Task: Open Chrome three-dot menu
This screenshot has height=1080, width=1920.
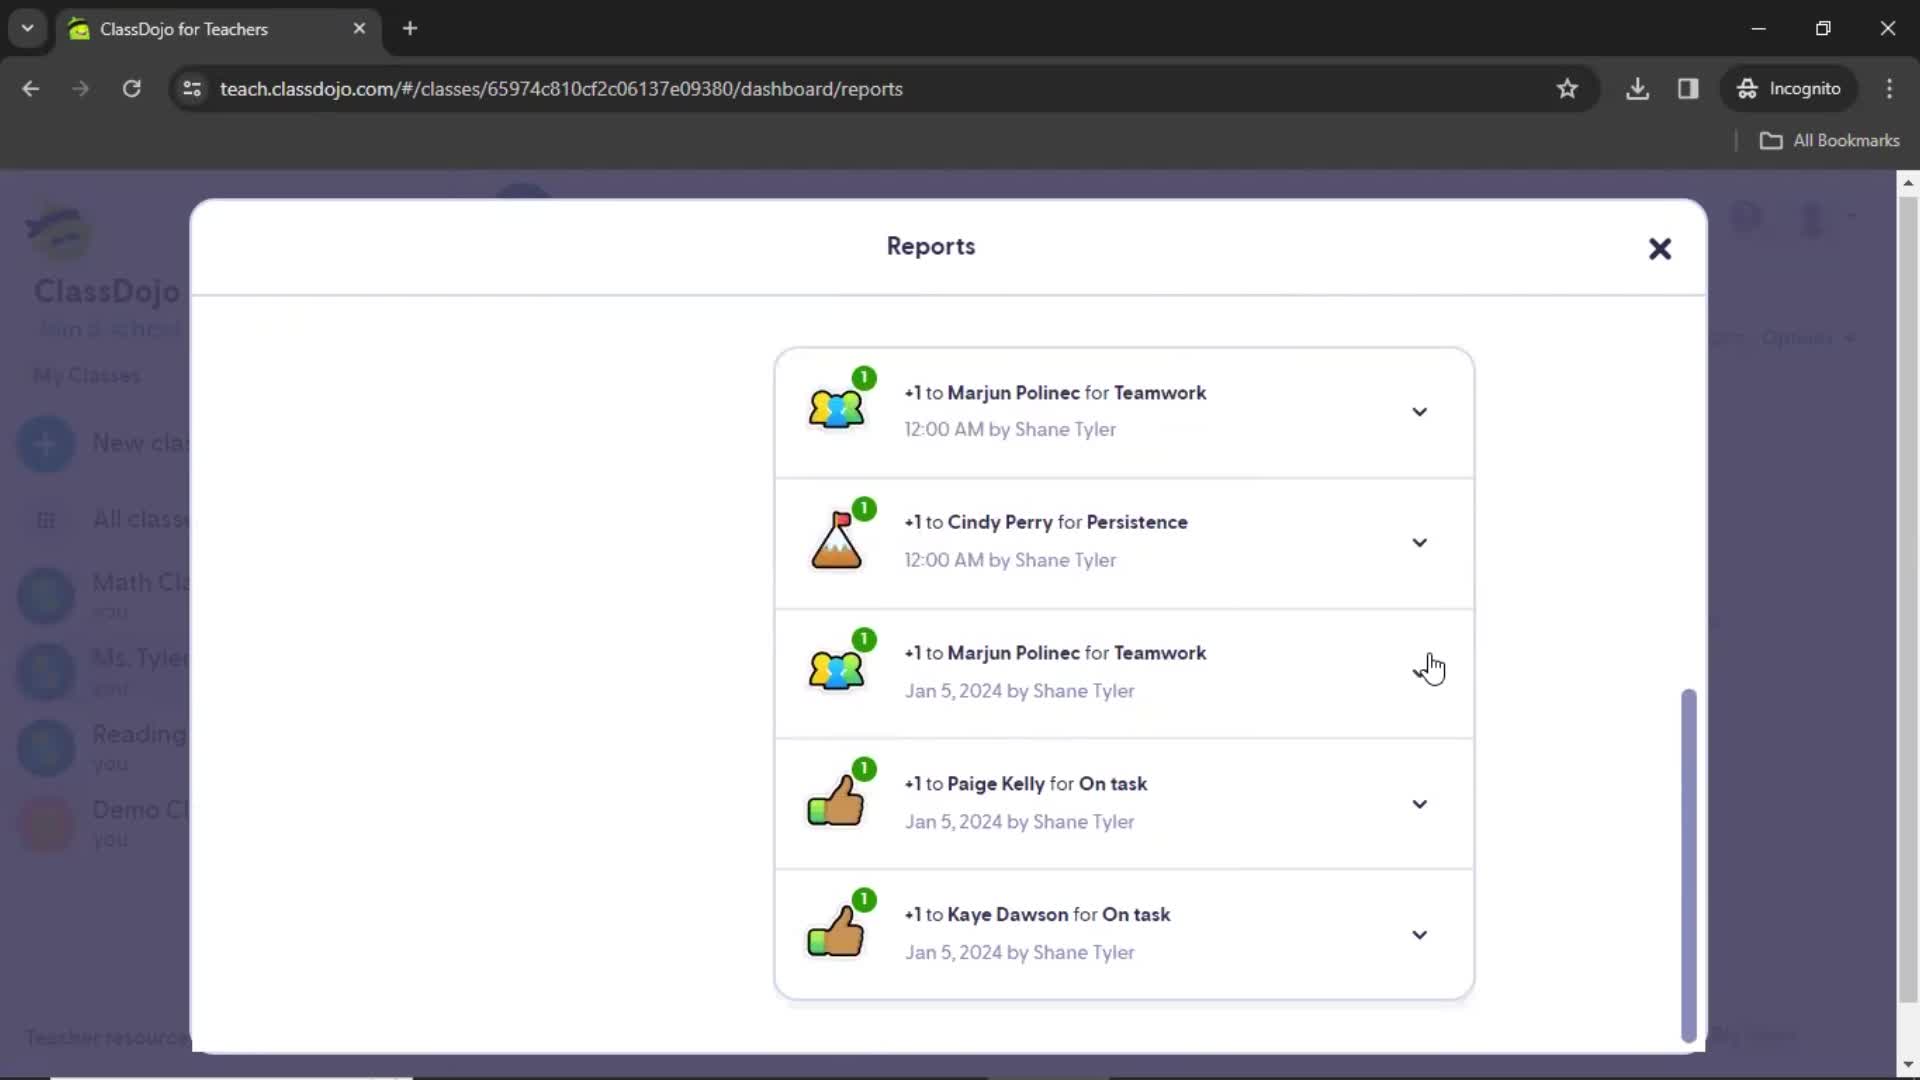Action: click(1889, 89)
